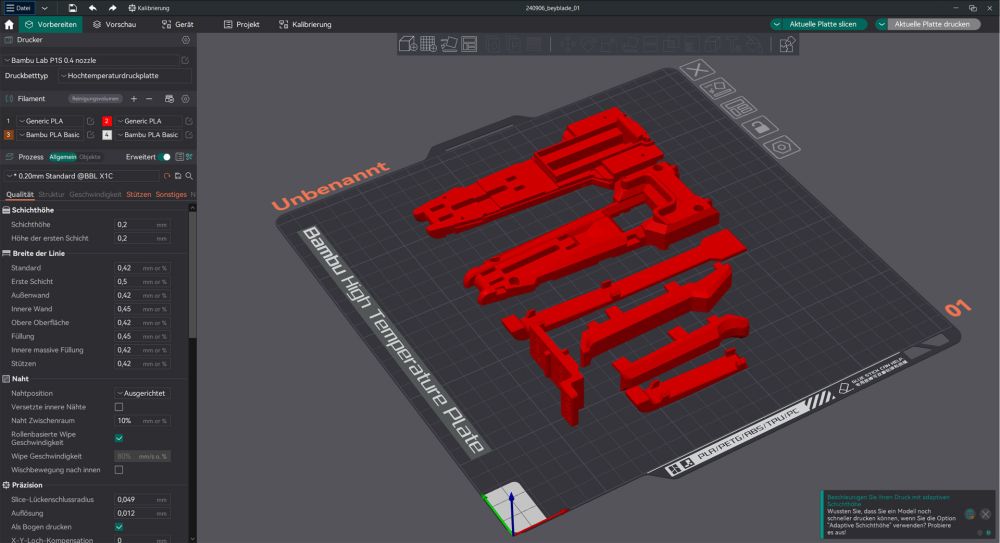Open the Geschwindigkeit settings tab
The width and height of the screenshot is (1000, 543).
[95, 195]
